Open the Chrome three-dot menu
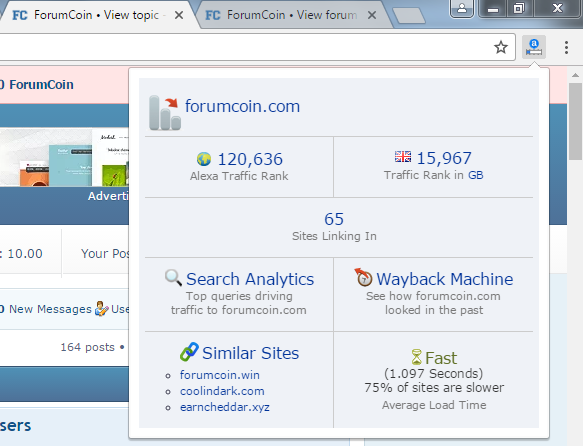The width and height of the screenshot is (583, 446). (566, 47)
